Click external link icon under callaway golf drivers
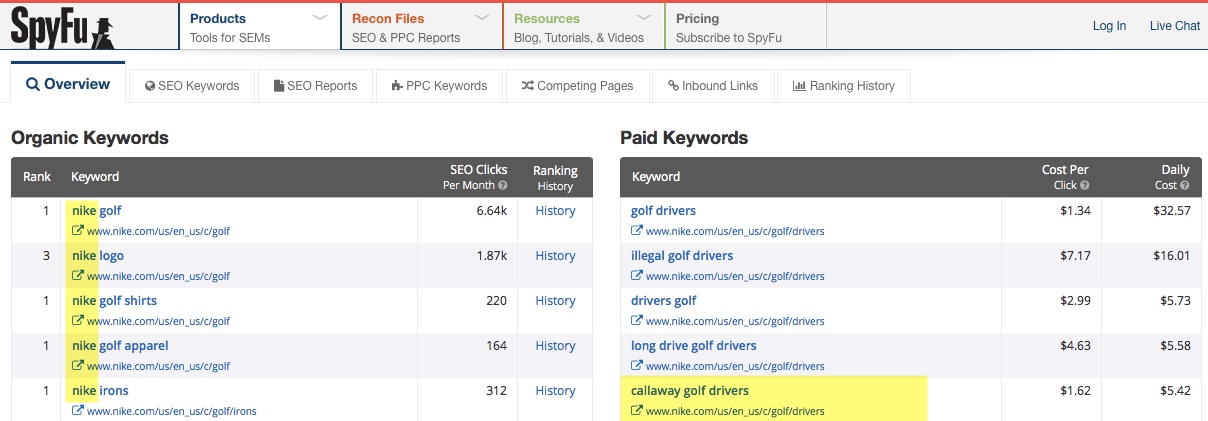 [x=637, y=412]
